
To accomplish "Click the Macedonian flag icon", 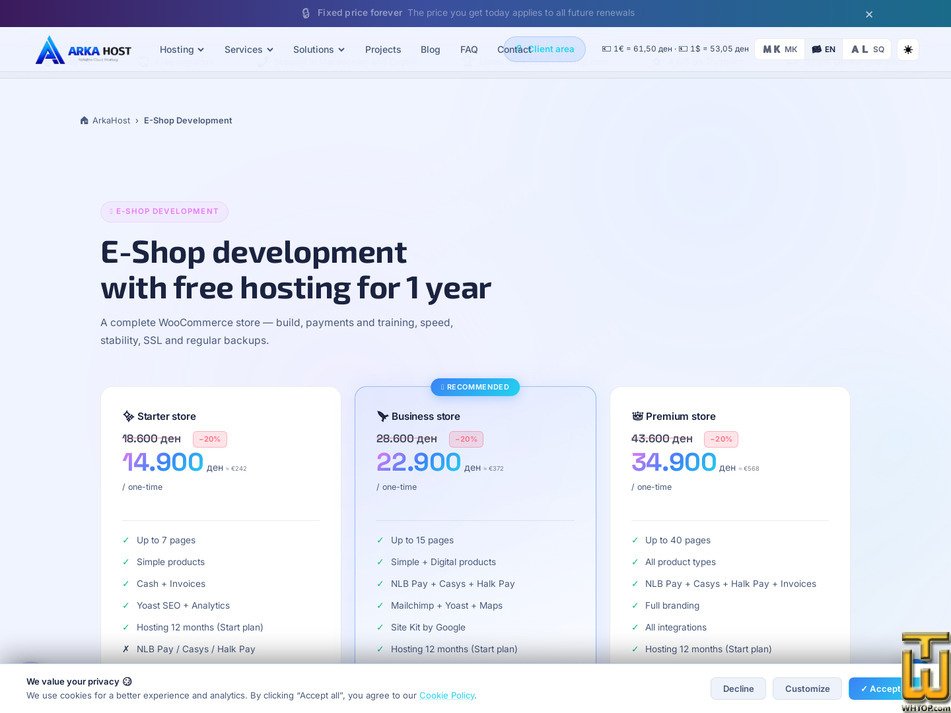I will [771, 50].
